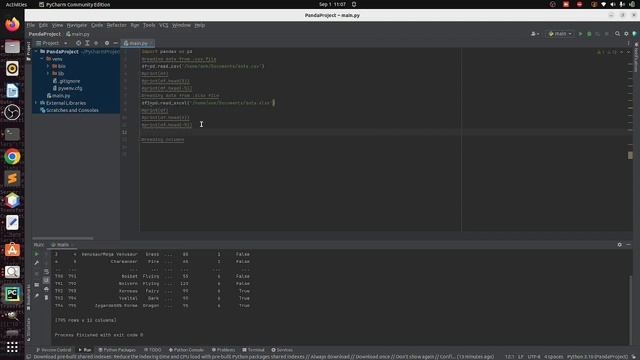Click the Debug bug icon in toolbar

[589, 34]
